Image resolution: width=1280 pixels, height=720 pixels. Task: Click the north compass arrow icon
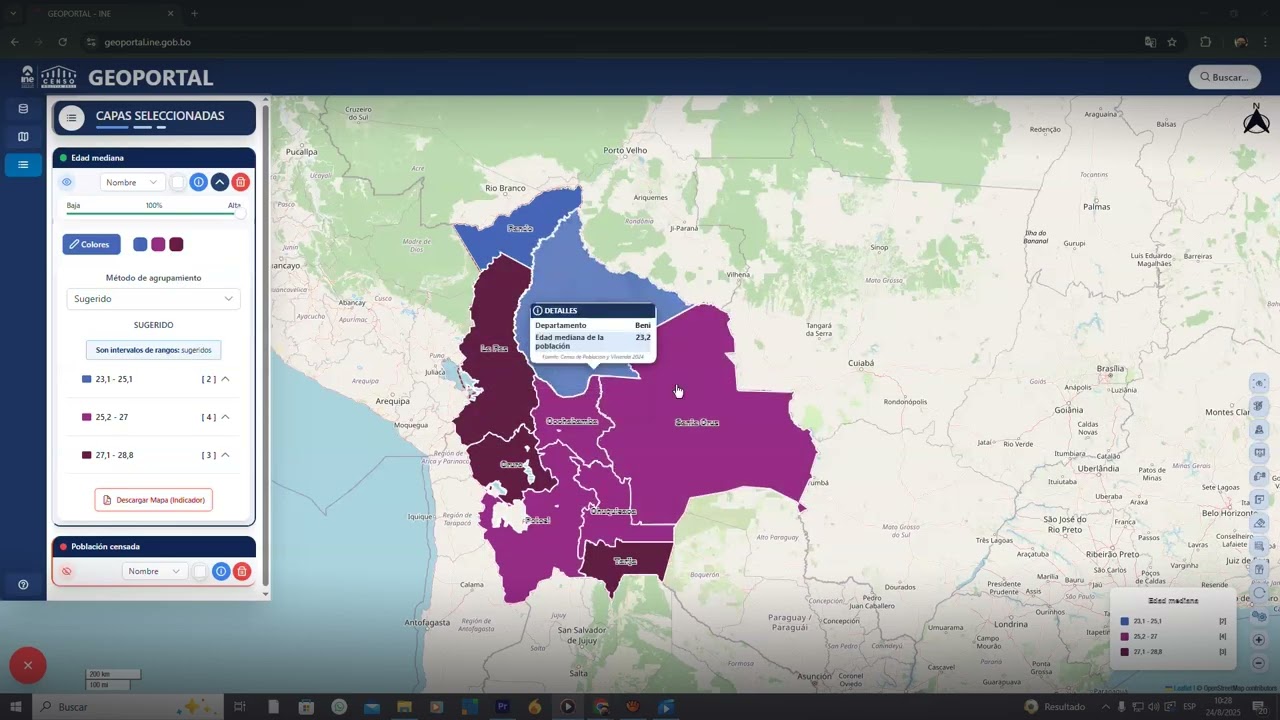point(1256,118)
